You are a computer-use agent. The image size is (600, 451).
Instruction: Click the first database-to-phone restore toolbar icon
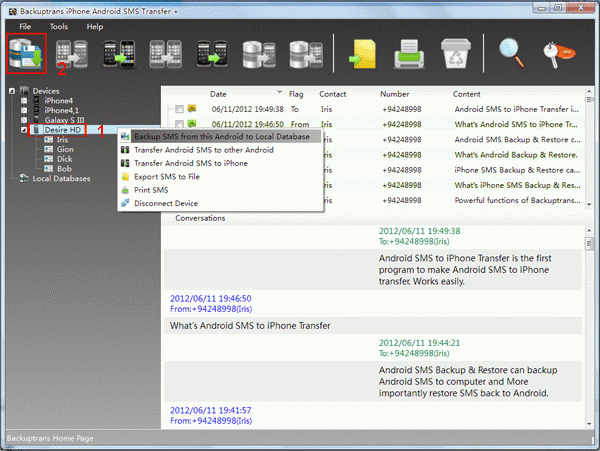point(259,54)
